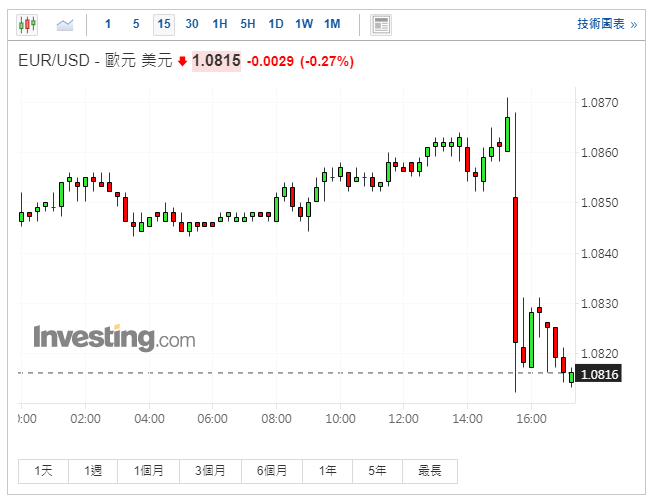This screenshot has height=503, width=652.
Task: Choose the 30 minute interval
Action: (x=192, y=24)
